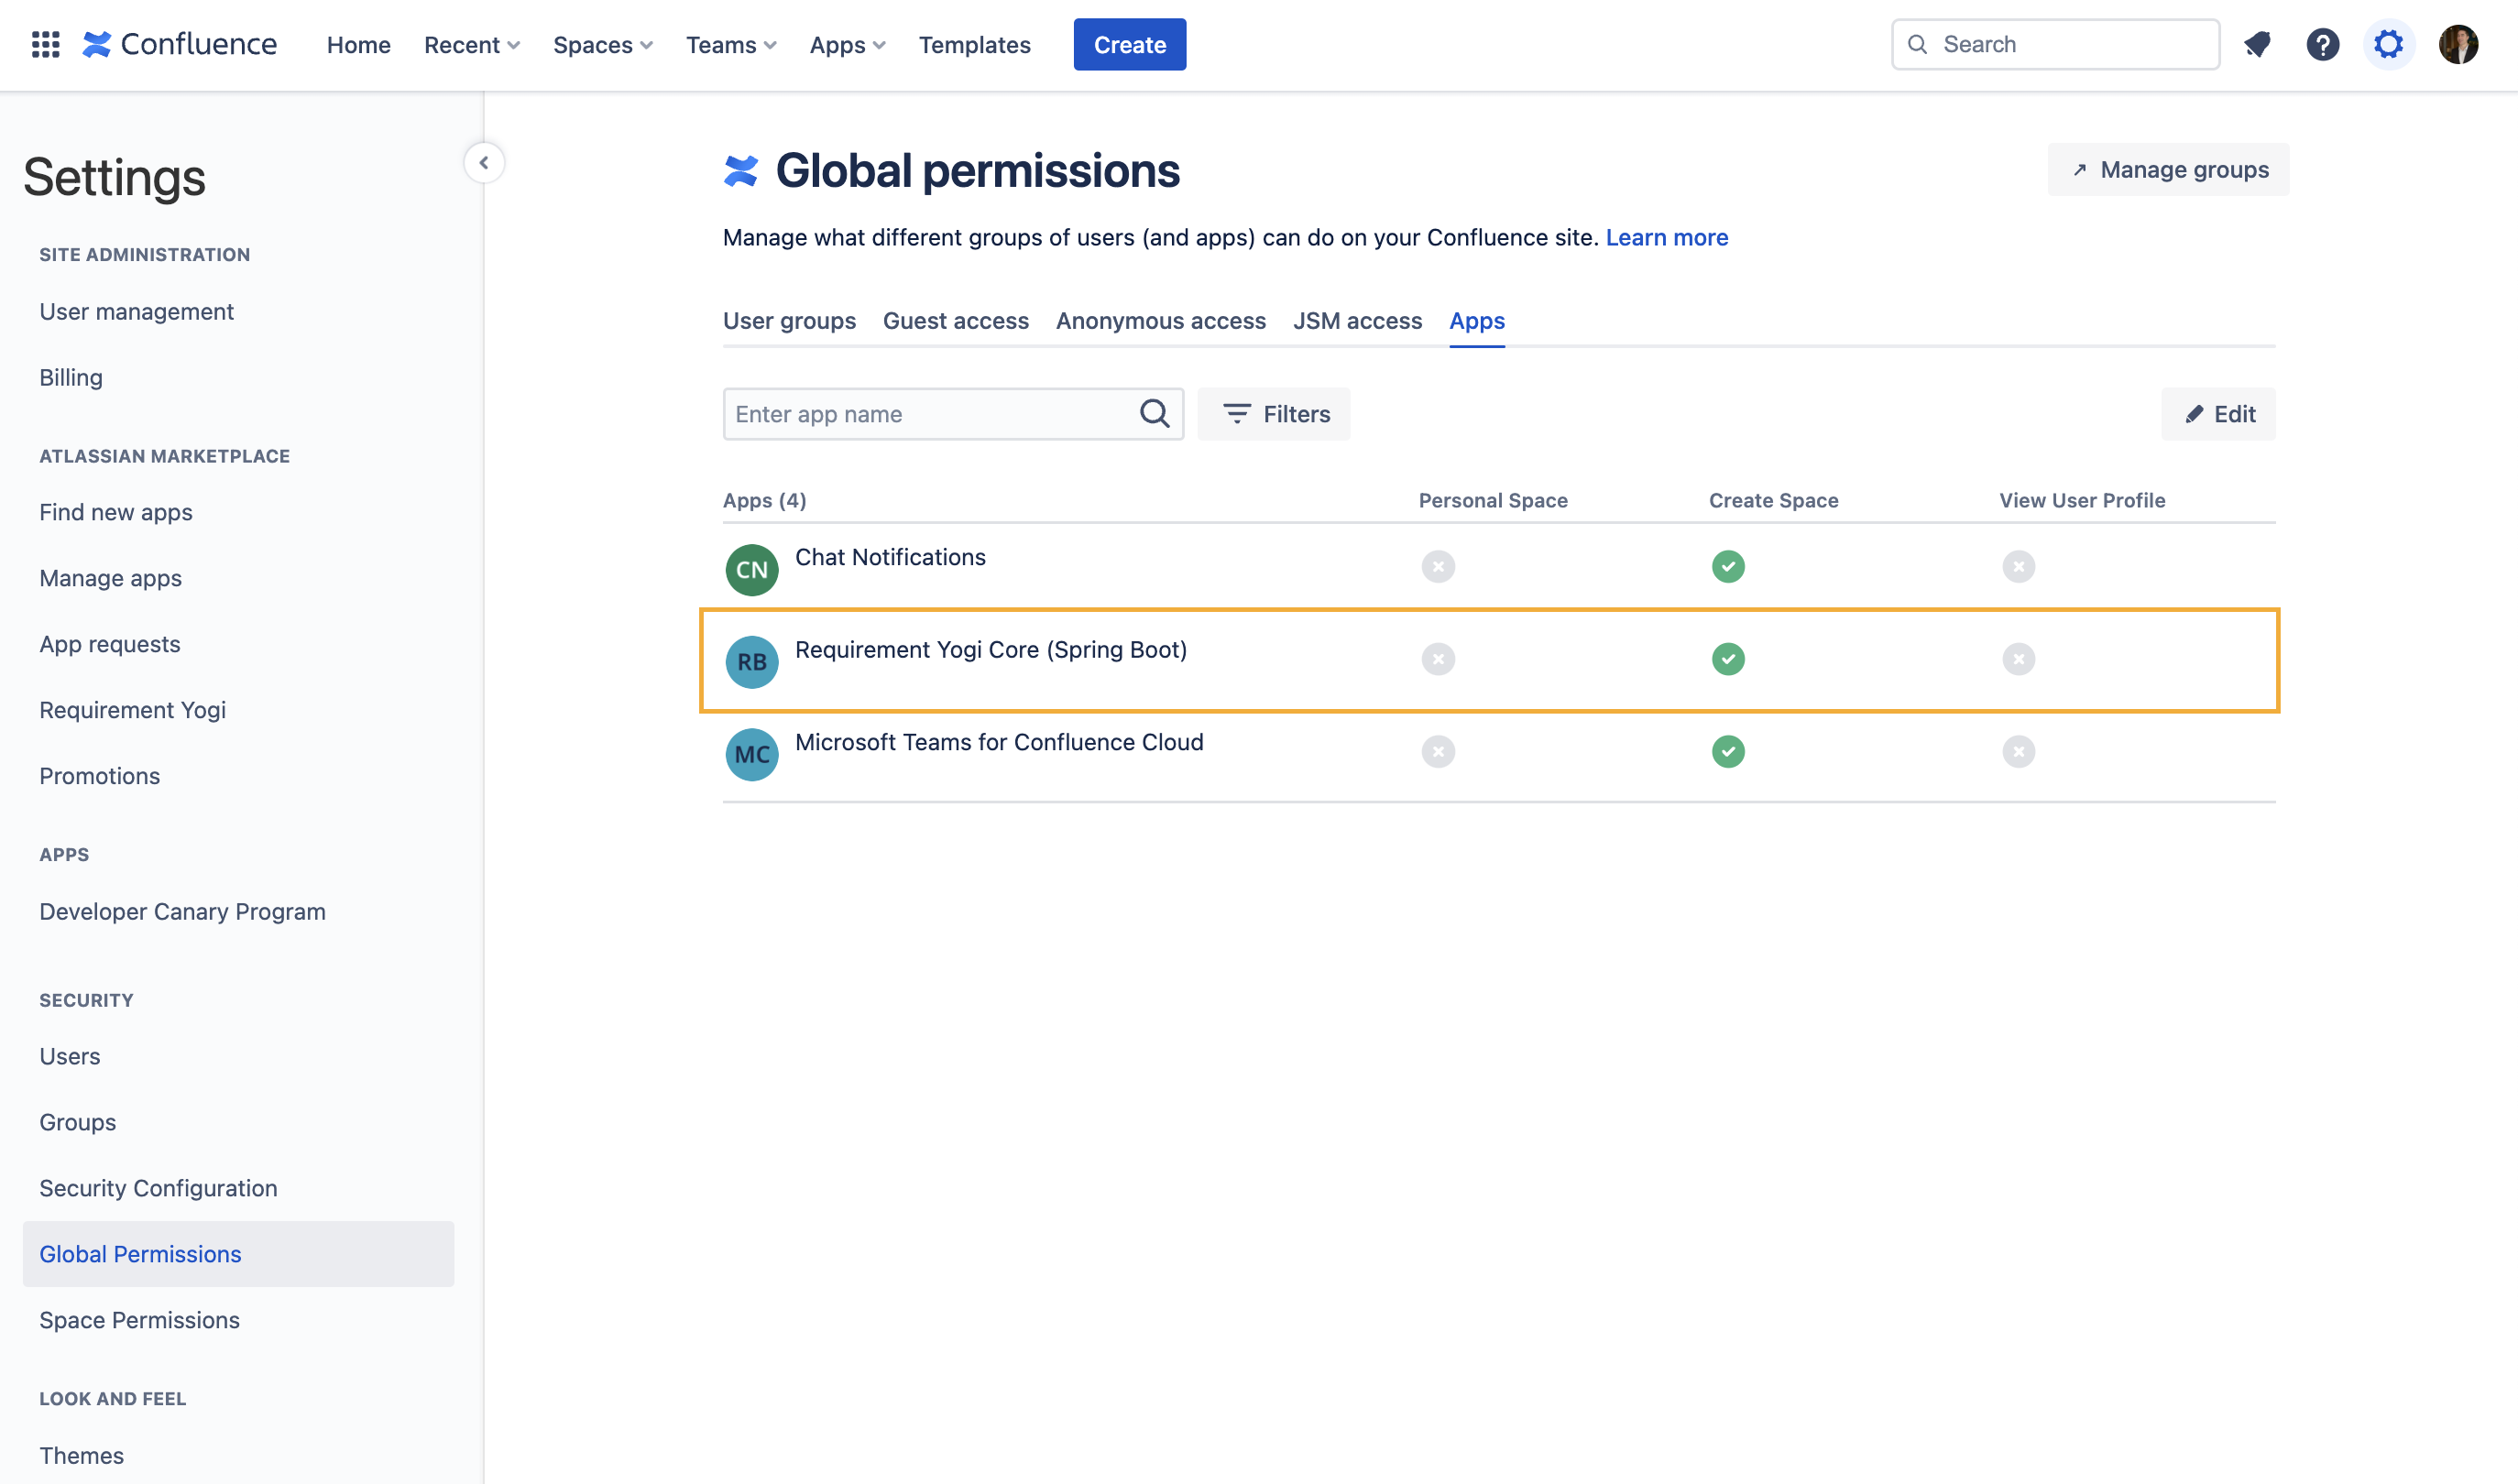Open the user profile avatar
The width and height of the screenshot is (2518, 1484).
[2458, 45]
